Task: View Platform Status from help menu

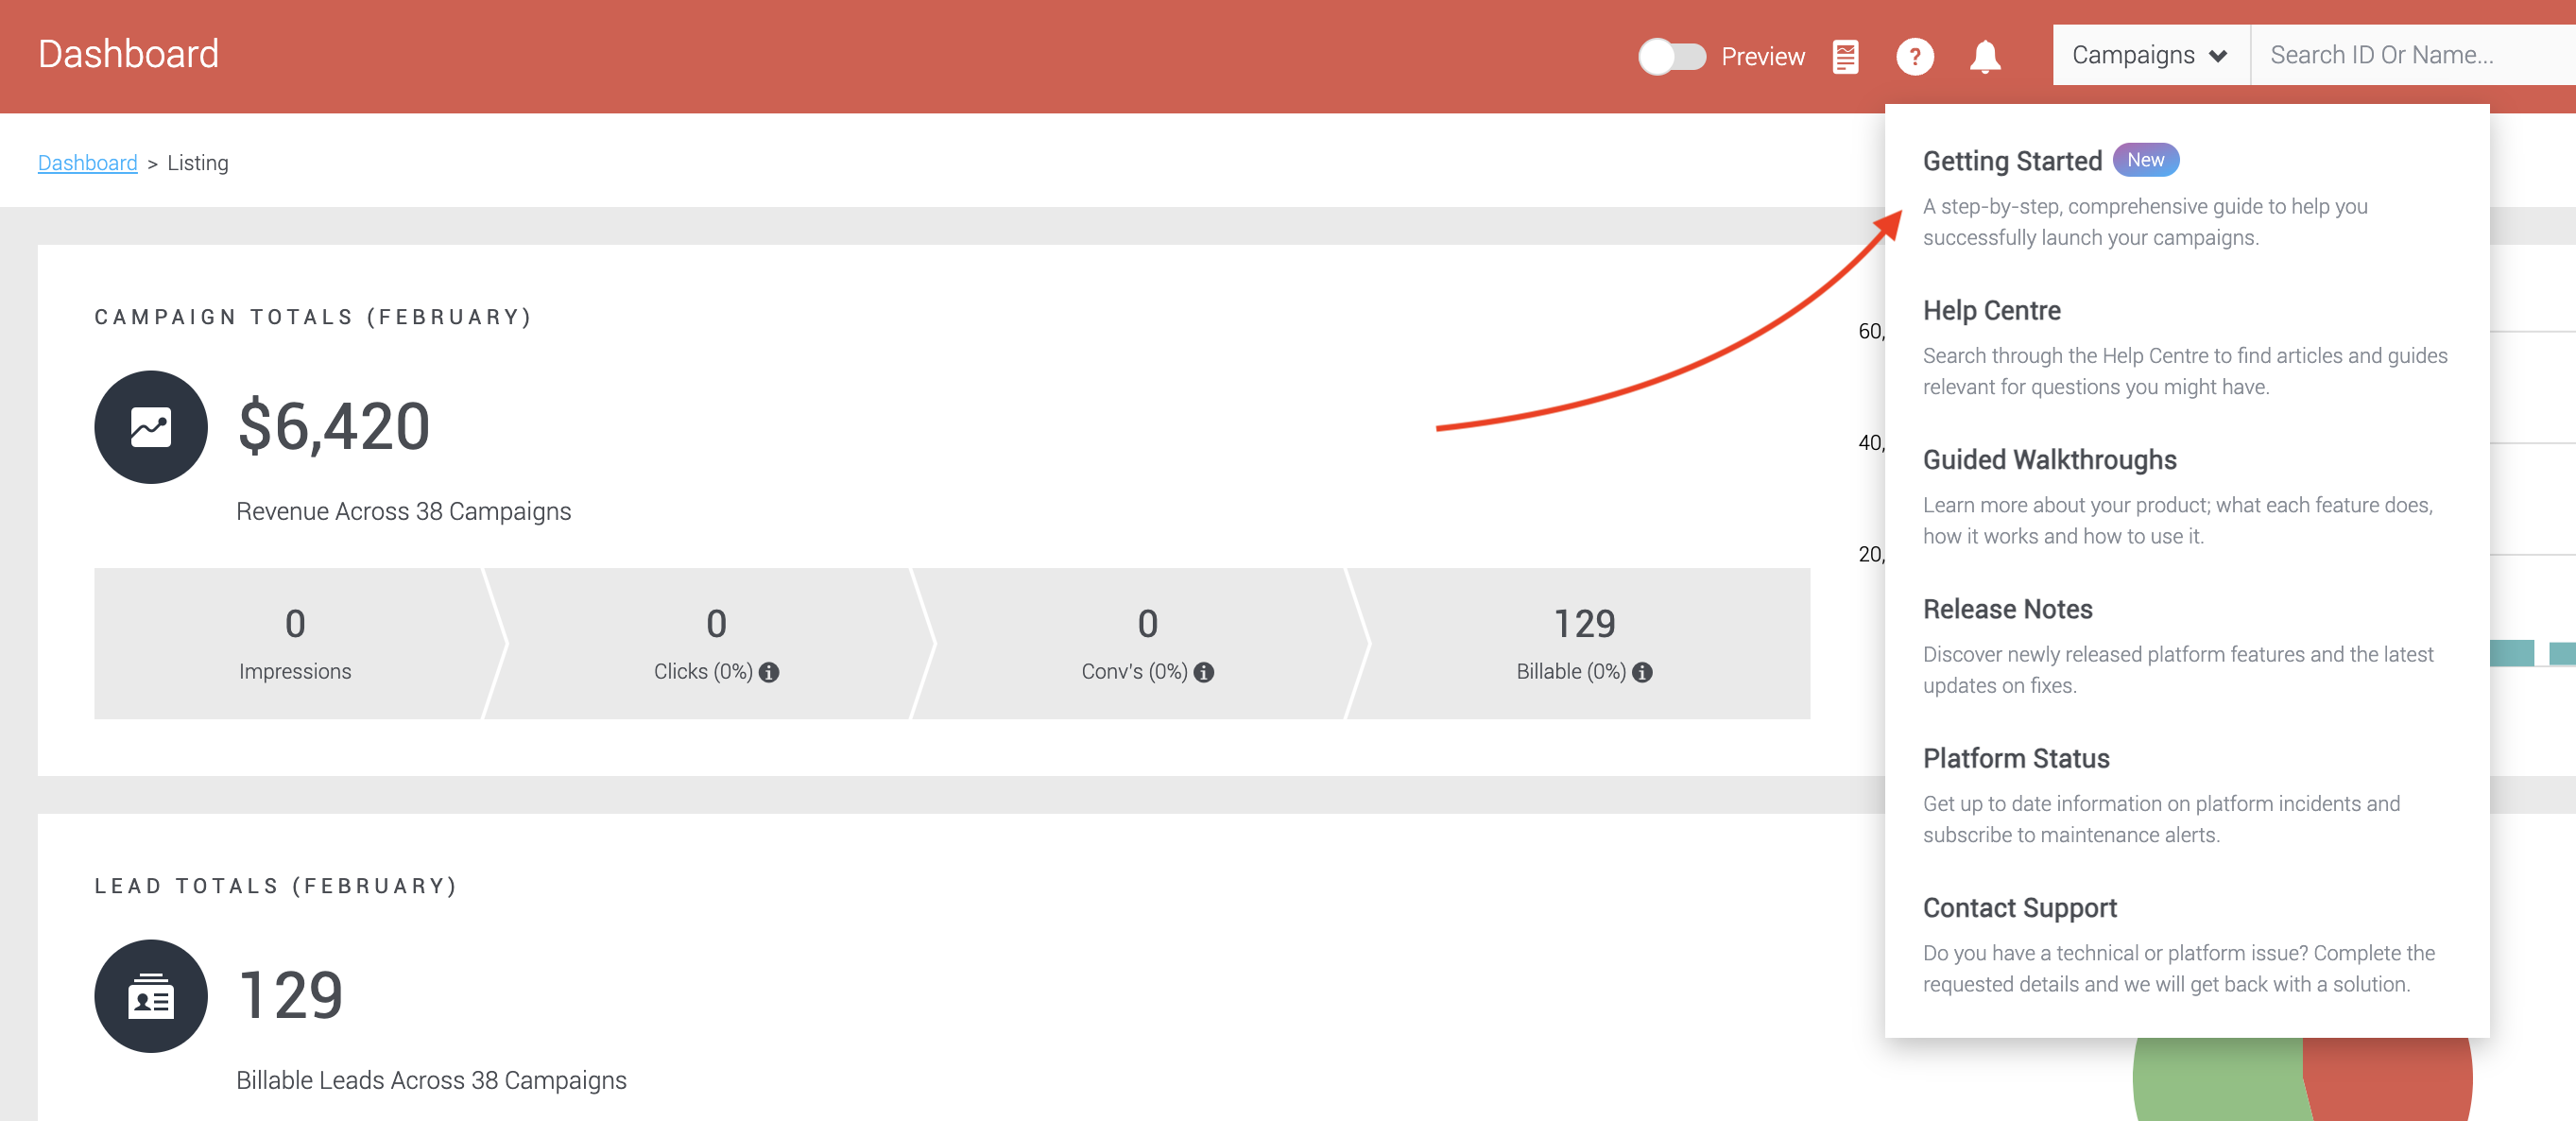Action: tap(2186, 795)
